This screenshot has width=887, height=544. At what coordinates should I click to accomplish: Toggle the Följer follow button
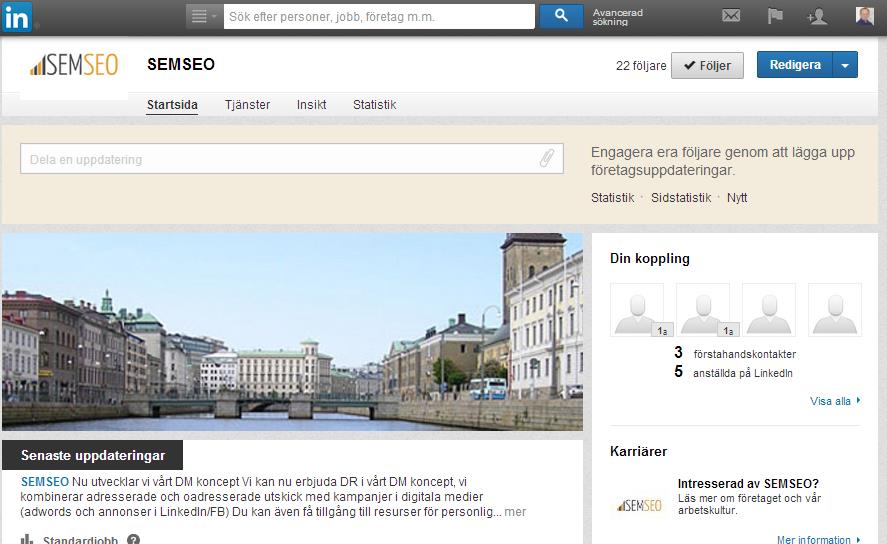coord(707,66)
